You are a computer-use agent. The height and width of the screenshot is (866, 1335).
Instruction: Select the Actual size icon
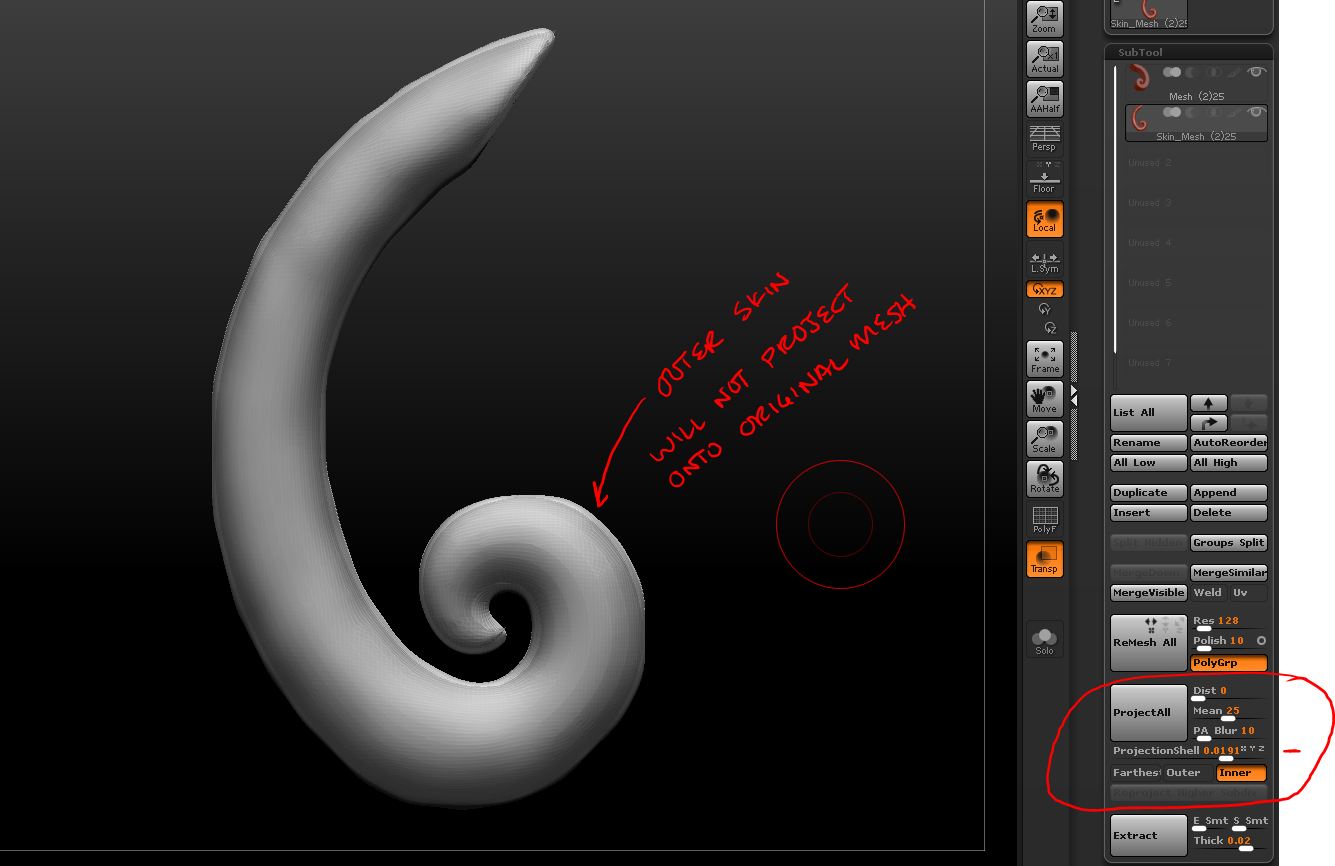pyautogui.click(x=1044, y=59)
